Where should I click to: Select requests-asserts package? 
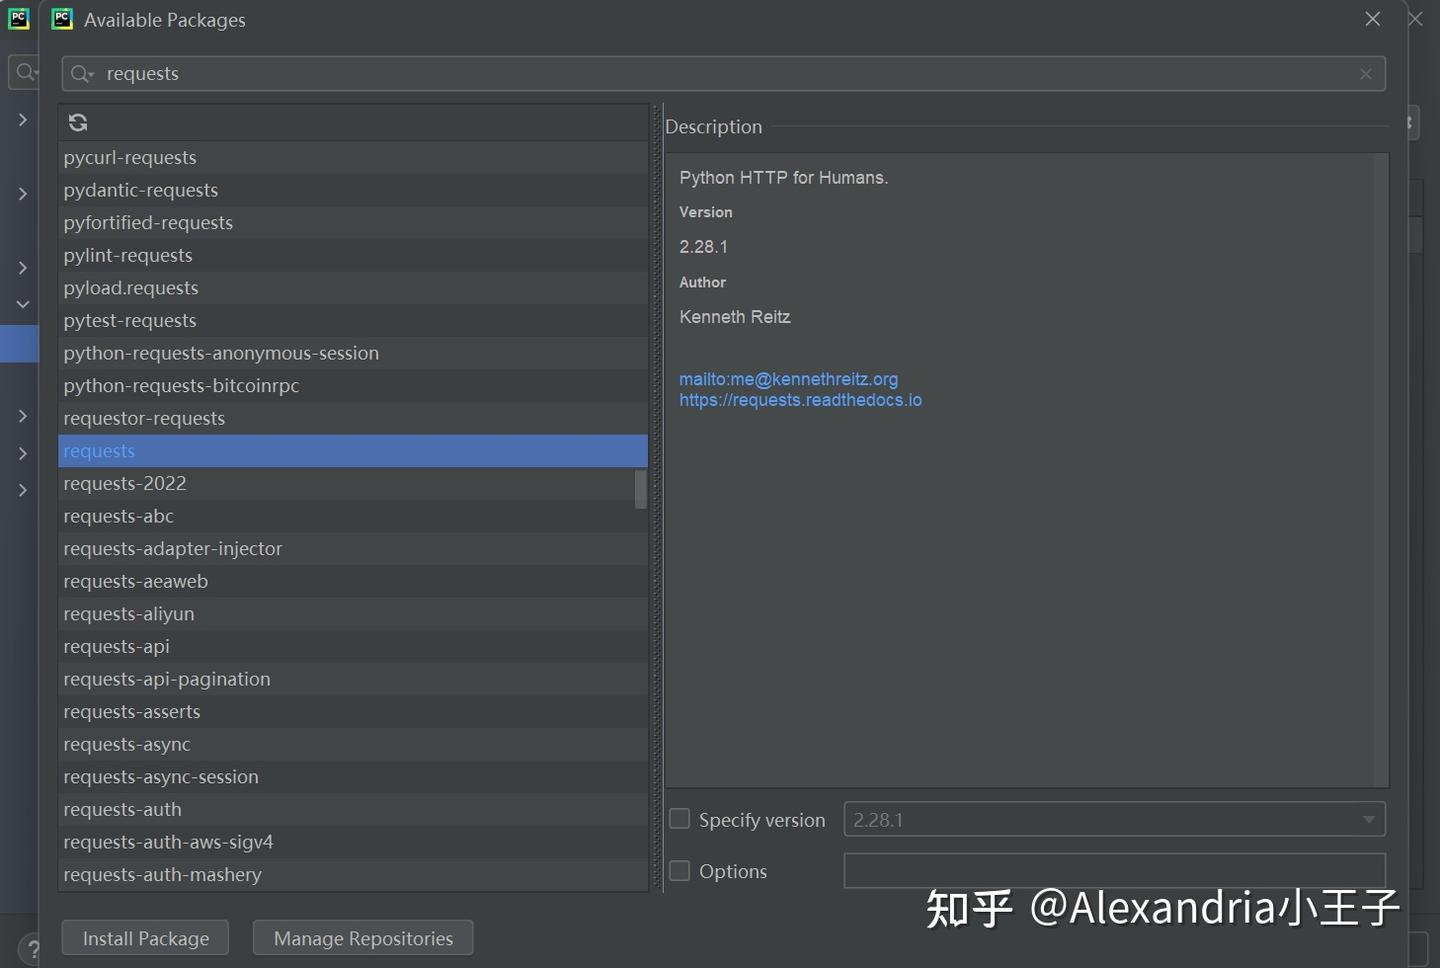(353, 711)
